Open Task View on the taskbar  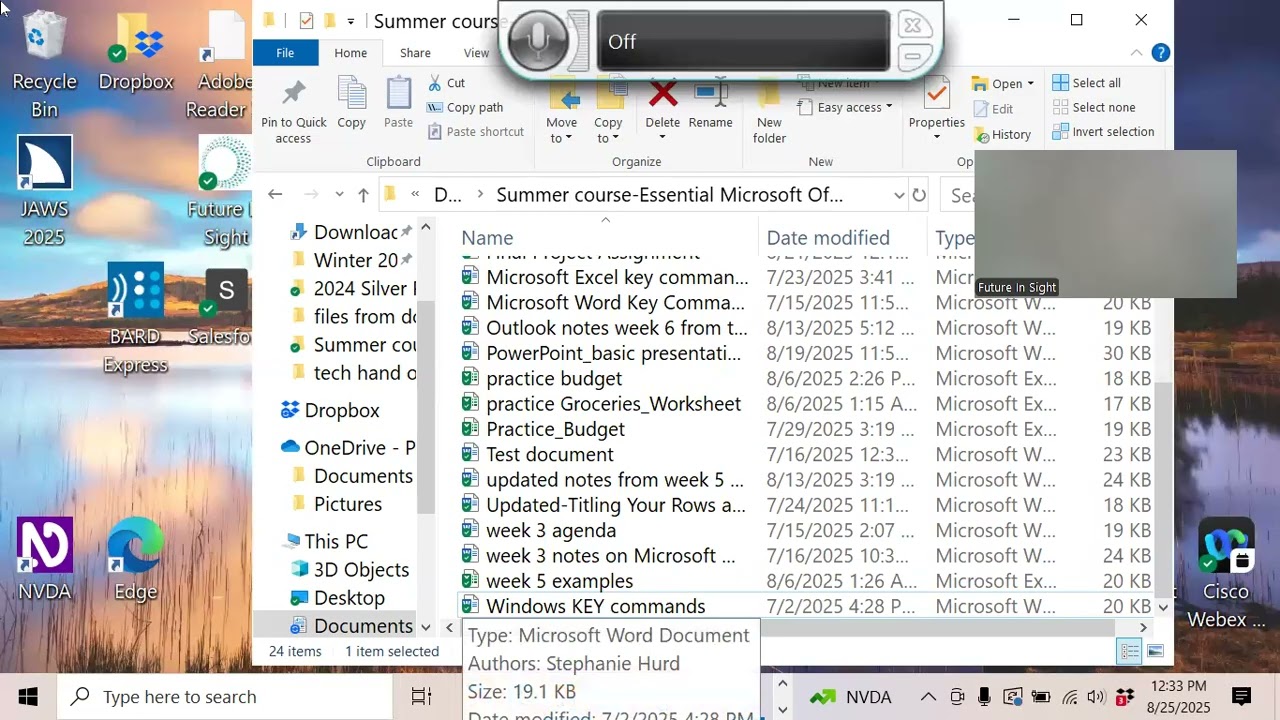[421, 696]
